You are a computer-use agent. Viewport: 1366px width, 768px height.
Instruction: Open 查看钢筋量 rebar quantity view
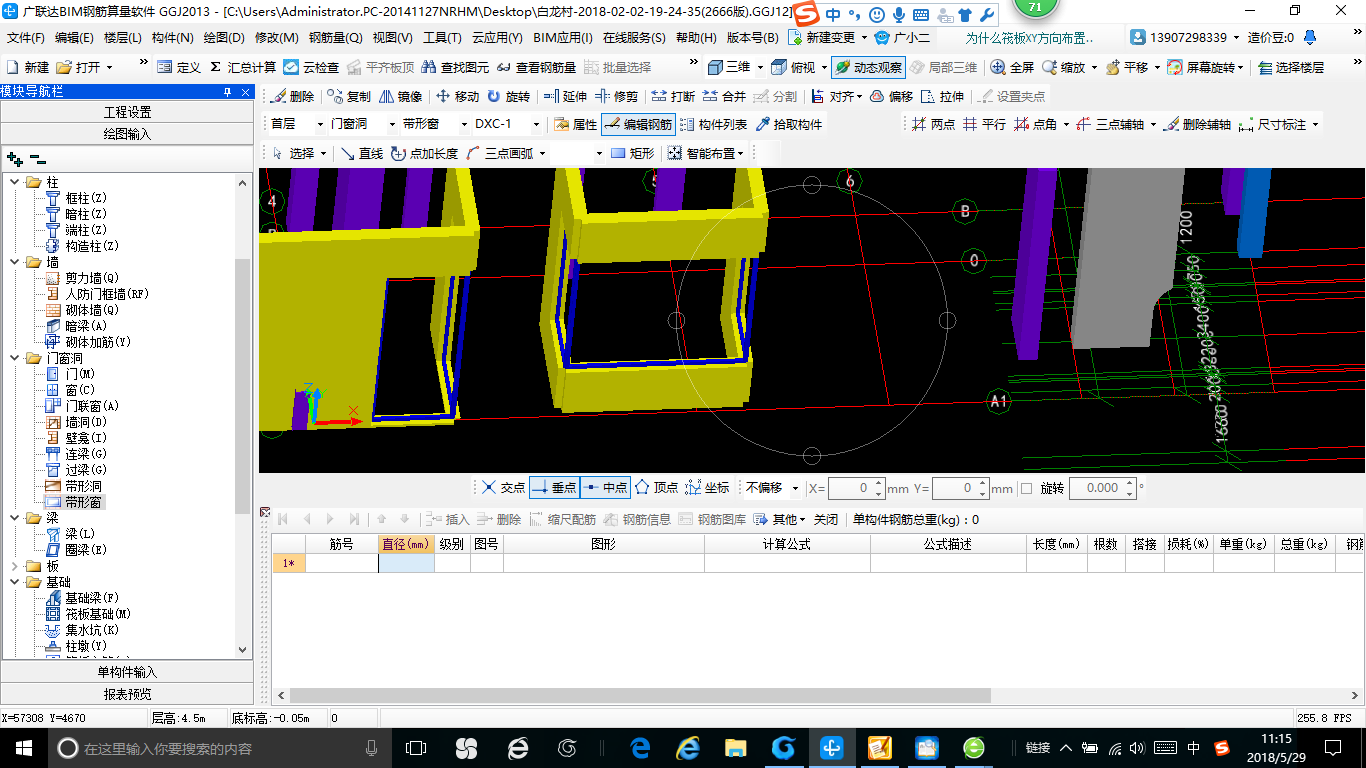(x=536, y=67)
